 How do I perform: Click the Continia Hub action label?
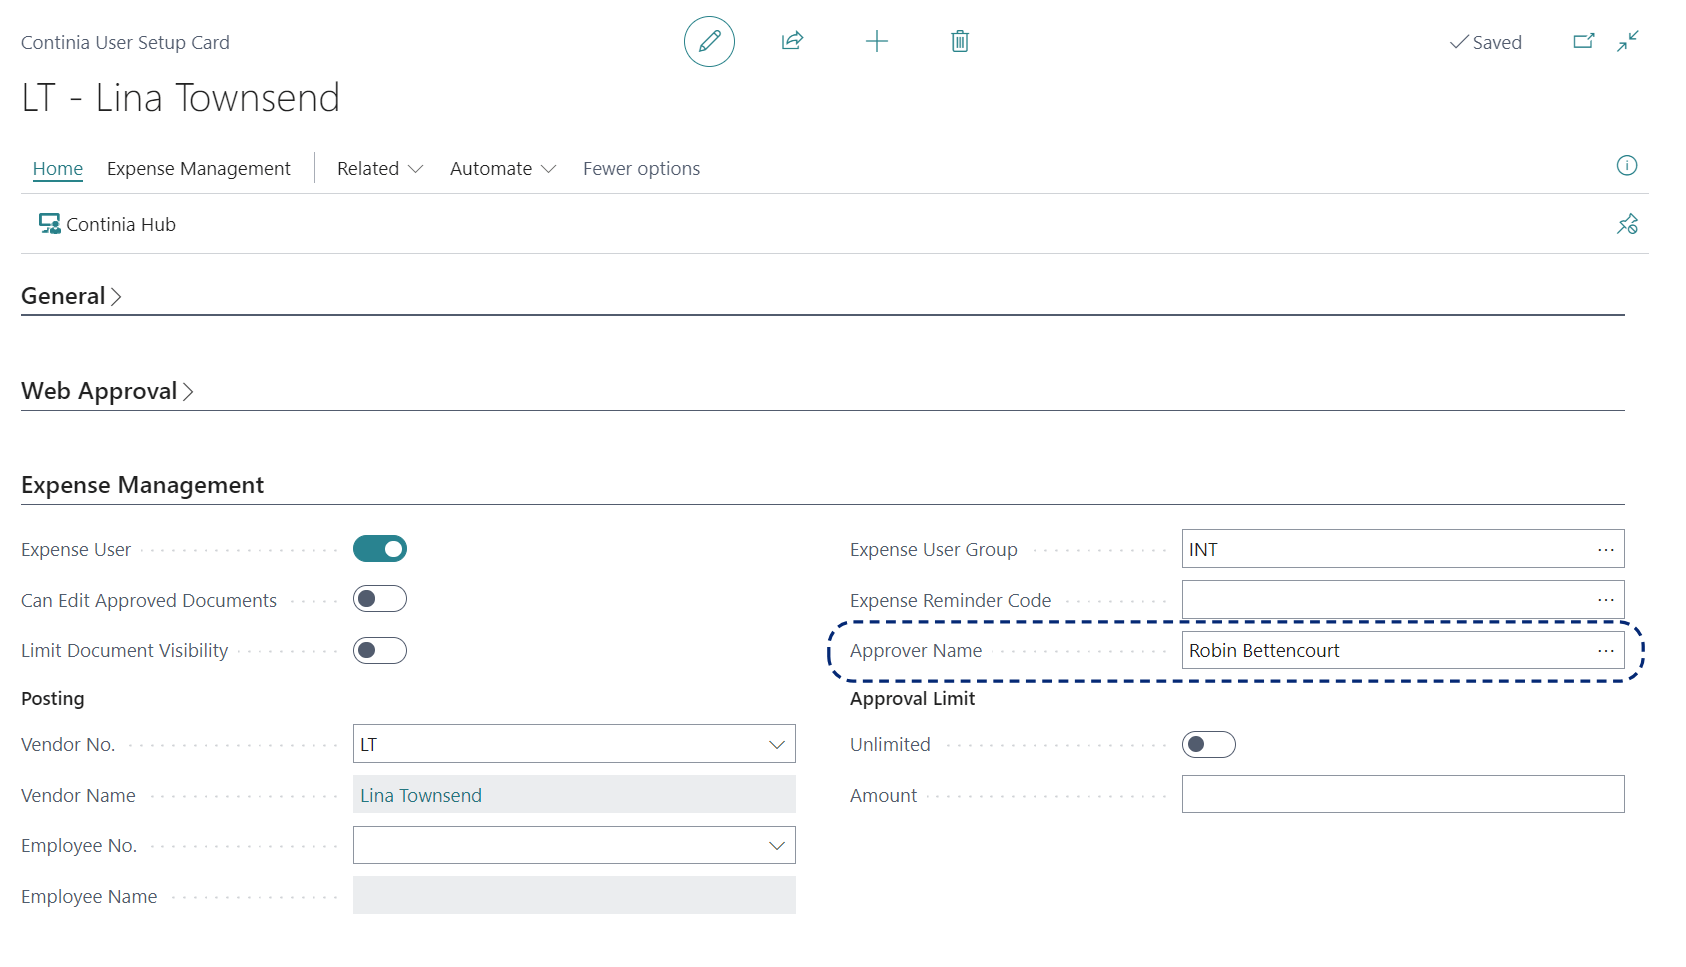pos(121,225)
